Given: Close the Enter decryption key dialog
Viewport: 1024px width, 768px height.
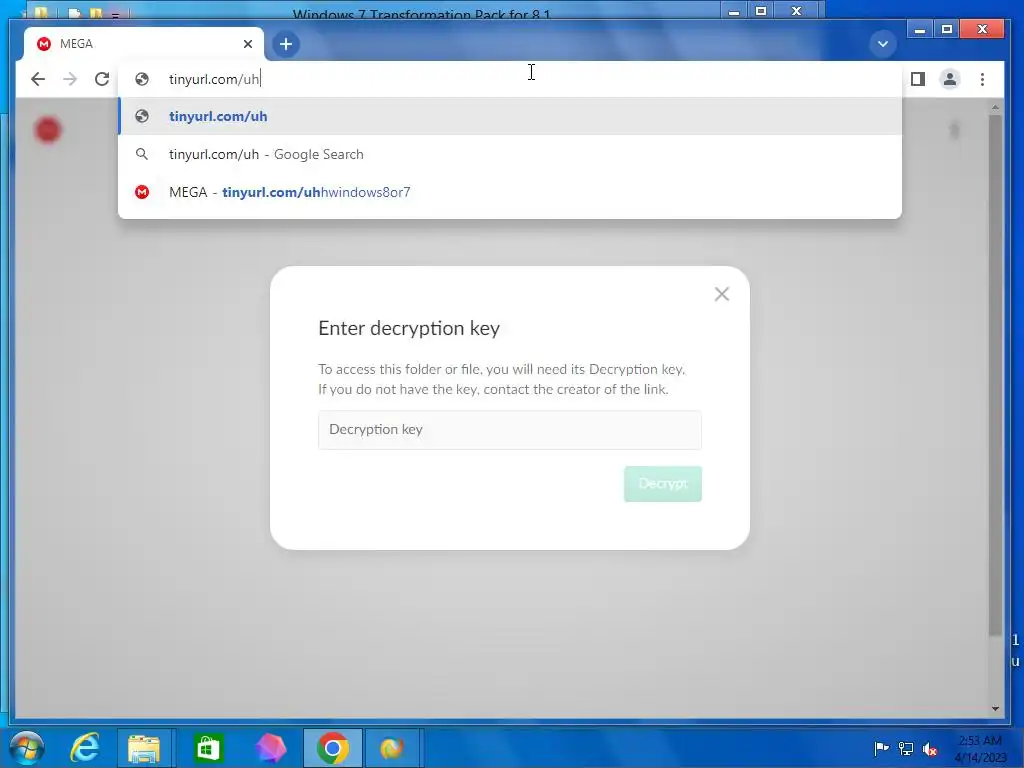Looking at the screenshot, I should coord(722,294).
